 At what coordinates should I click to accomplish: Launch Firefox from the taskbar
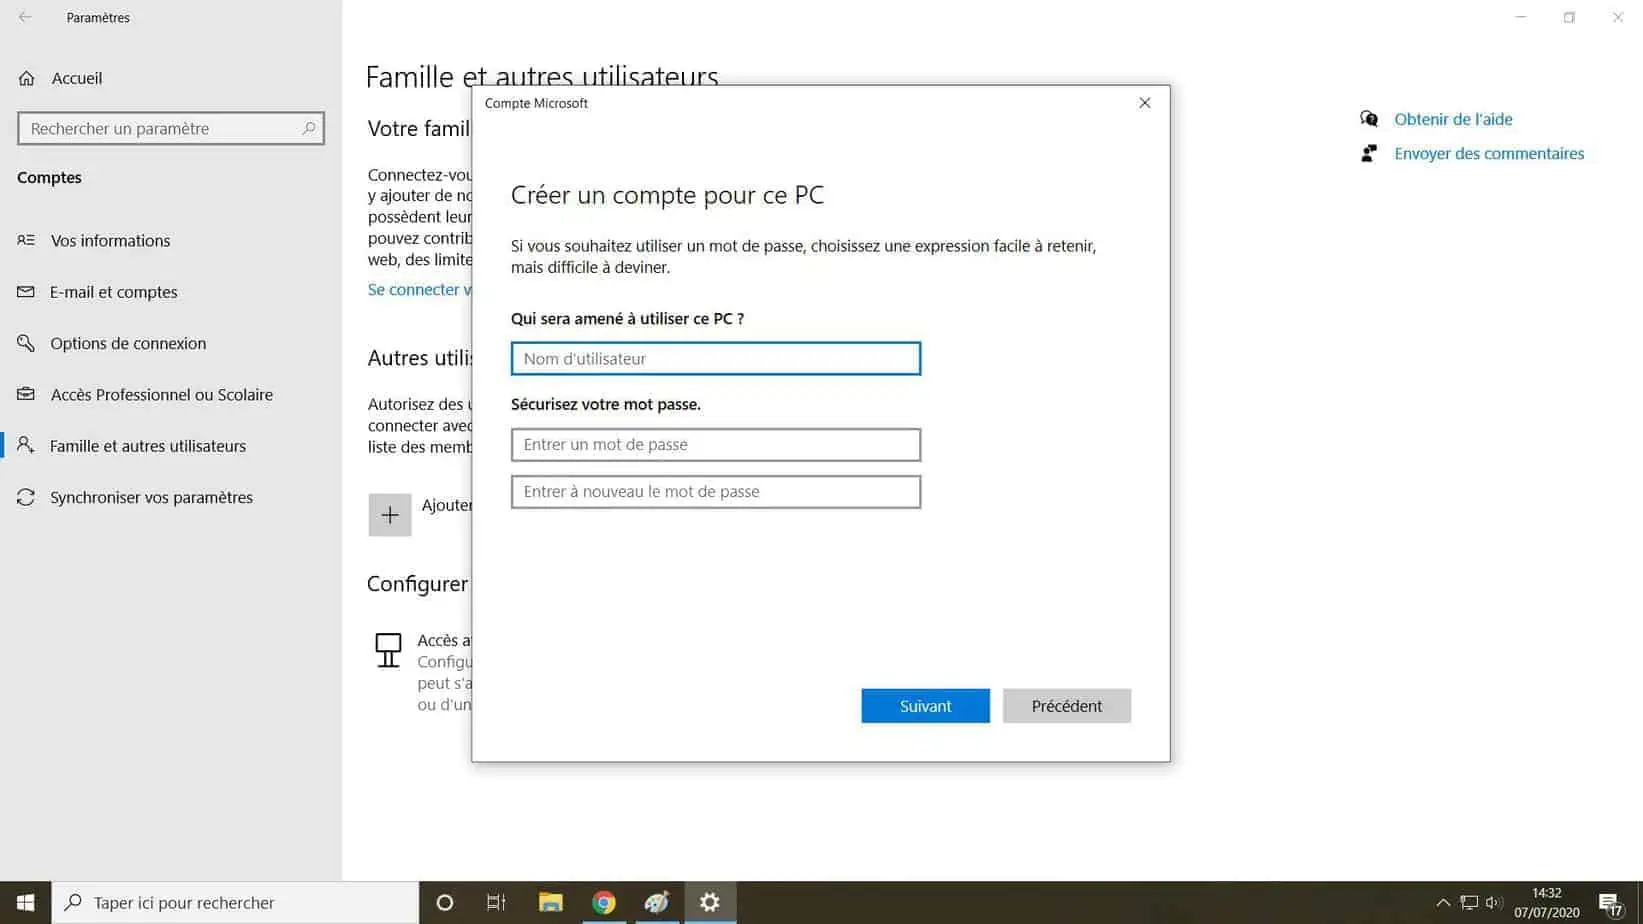[x=657, y=902]
